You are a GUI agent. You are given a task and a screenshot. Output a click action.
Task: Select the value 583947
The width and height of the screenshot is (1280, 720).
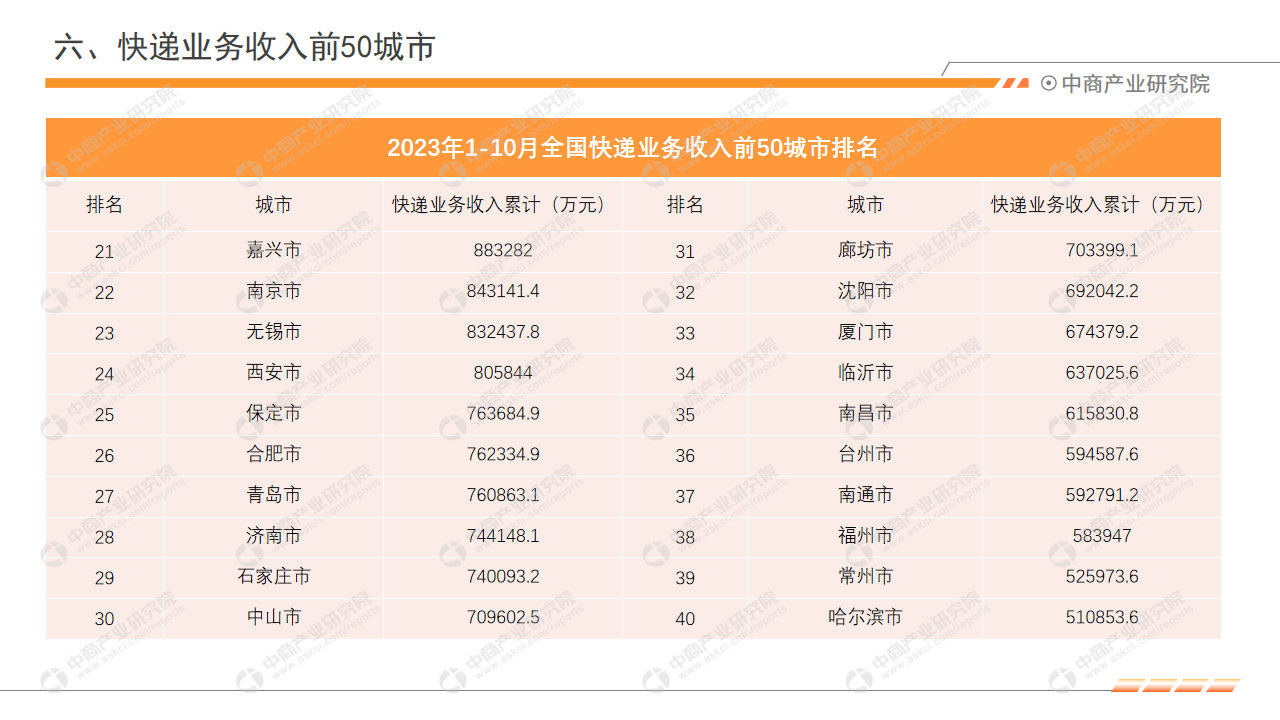1102,536
